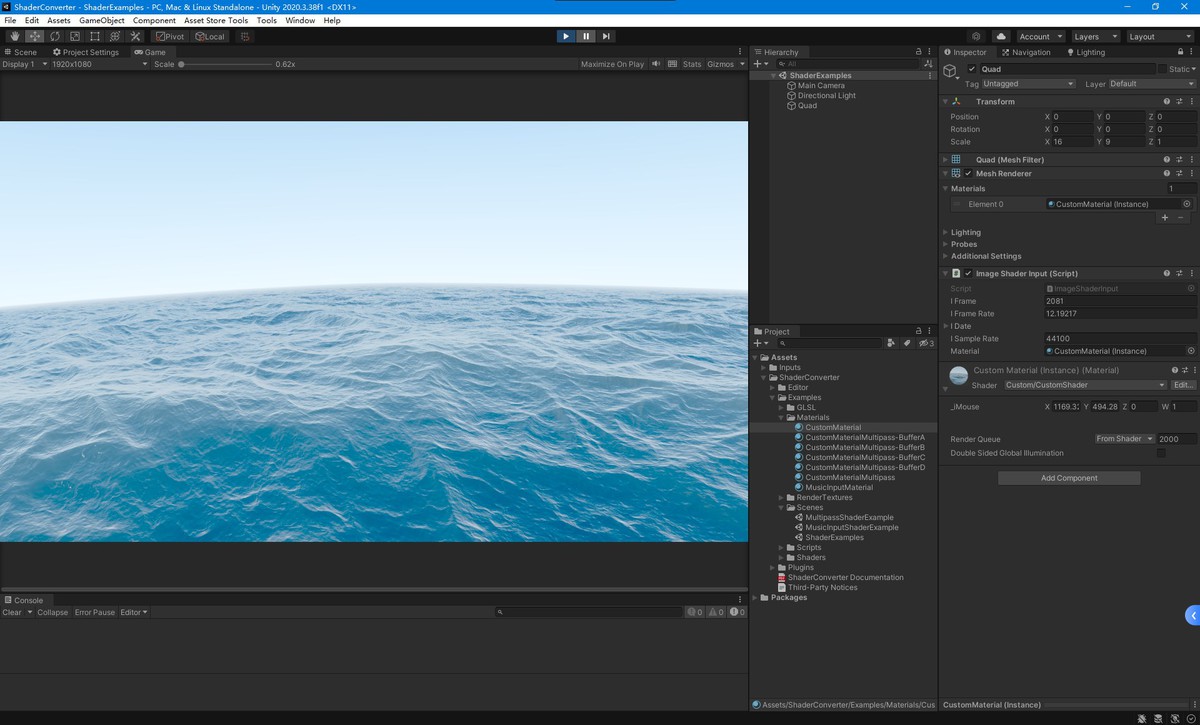Viewport: 1200px width, 725px height.
Task: Search project by type icon
Action: tap(890, 343)
